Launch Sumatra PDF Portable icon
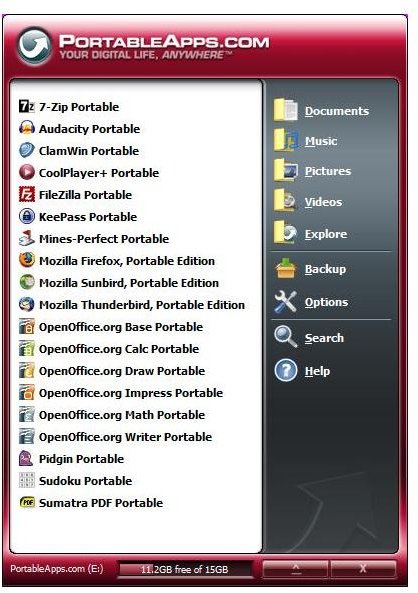Viewport: 418px width, 593px height. [x=27, y=503]
